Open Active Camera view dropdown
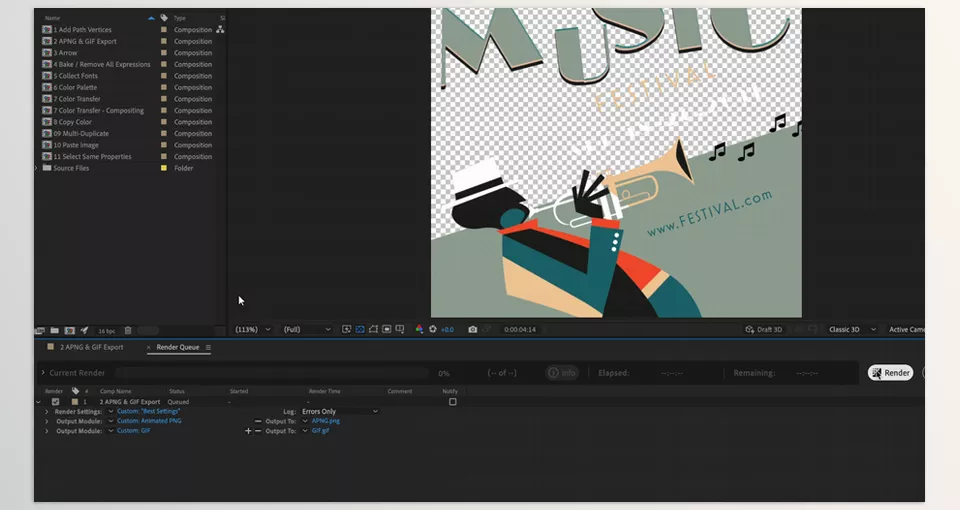960x510 pixels. (x=906, y=329)
